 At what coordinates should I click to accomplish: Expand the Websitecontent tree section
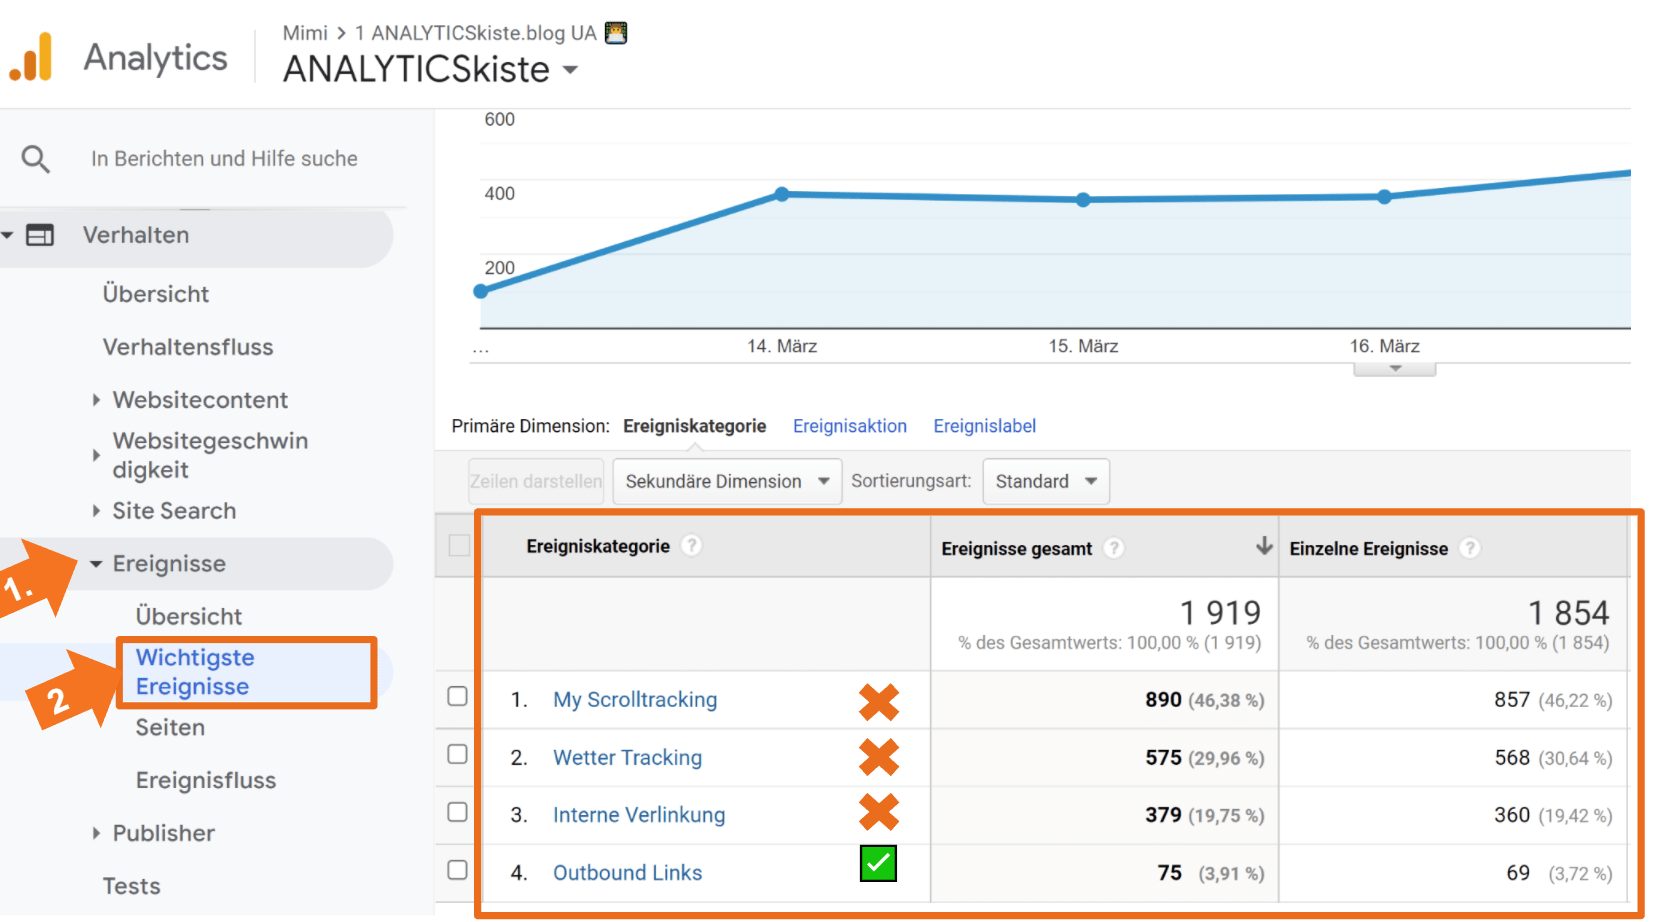(x=97, y=400)
